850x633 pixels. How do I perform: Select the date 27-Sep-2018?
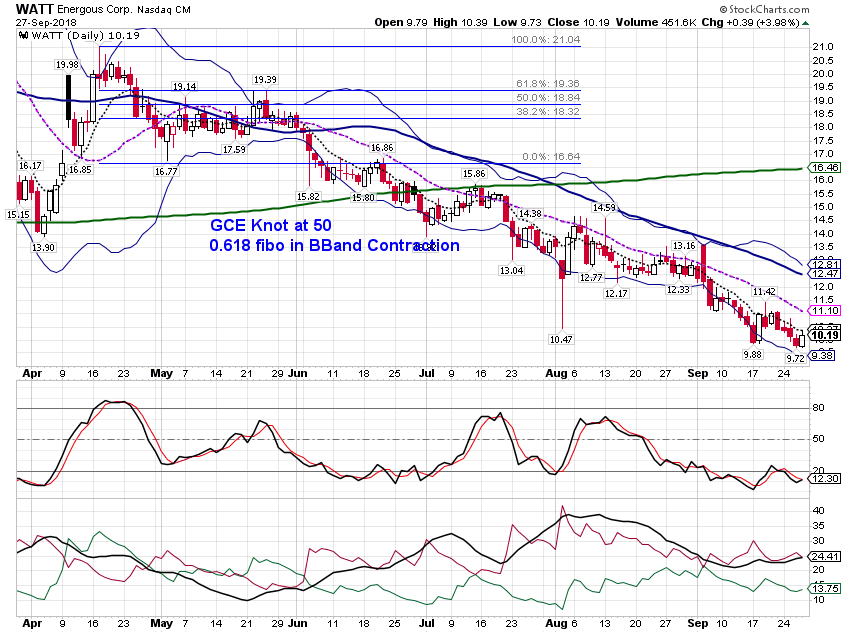point(46,23)
